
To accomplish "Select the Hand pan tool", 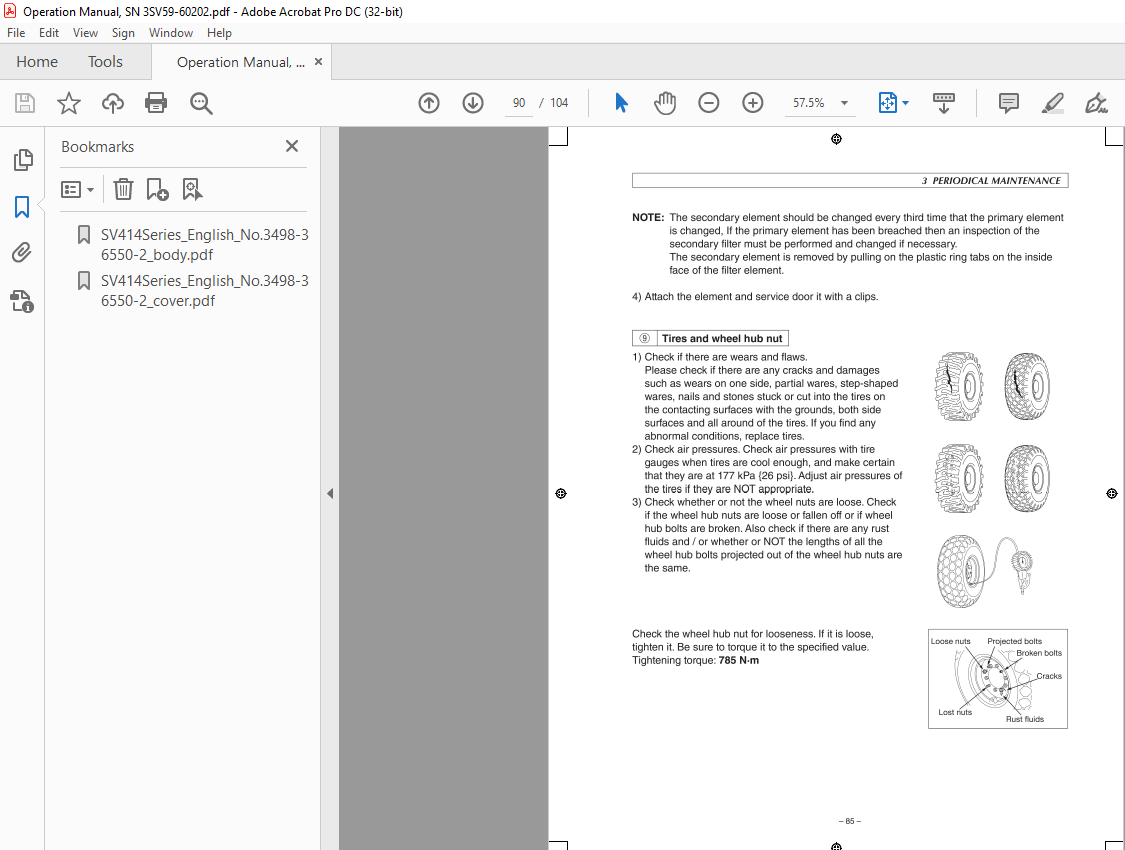I will [665, 103].
